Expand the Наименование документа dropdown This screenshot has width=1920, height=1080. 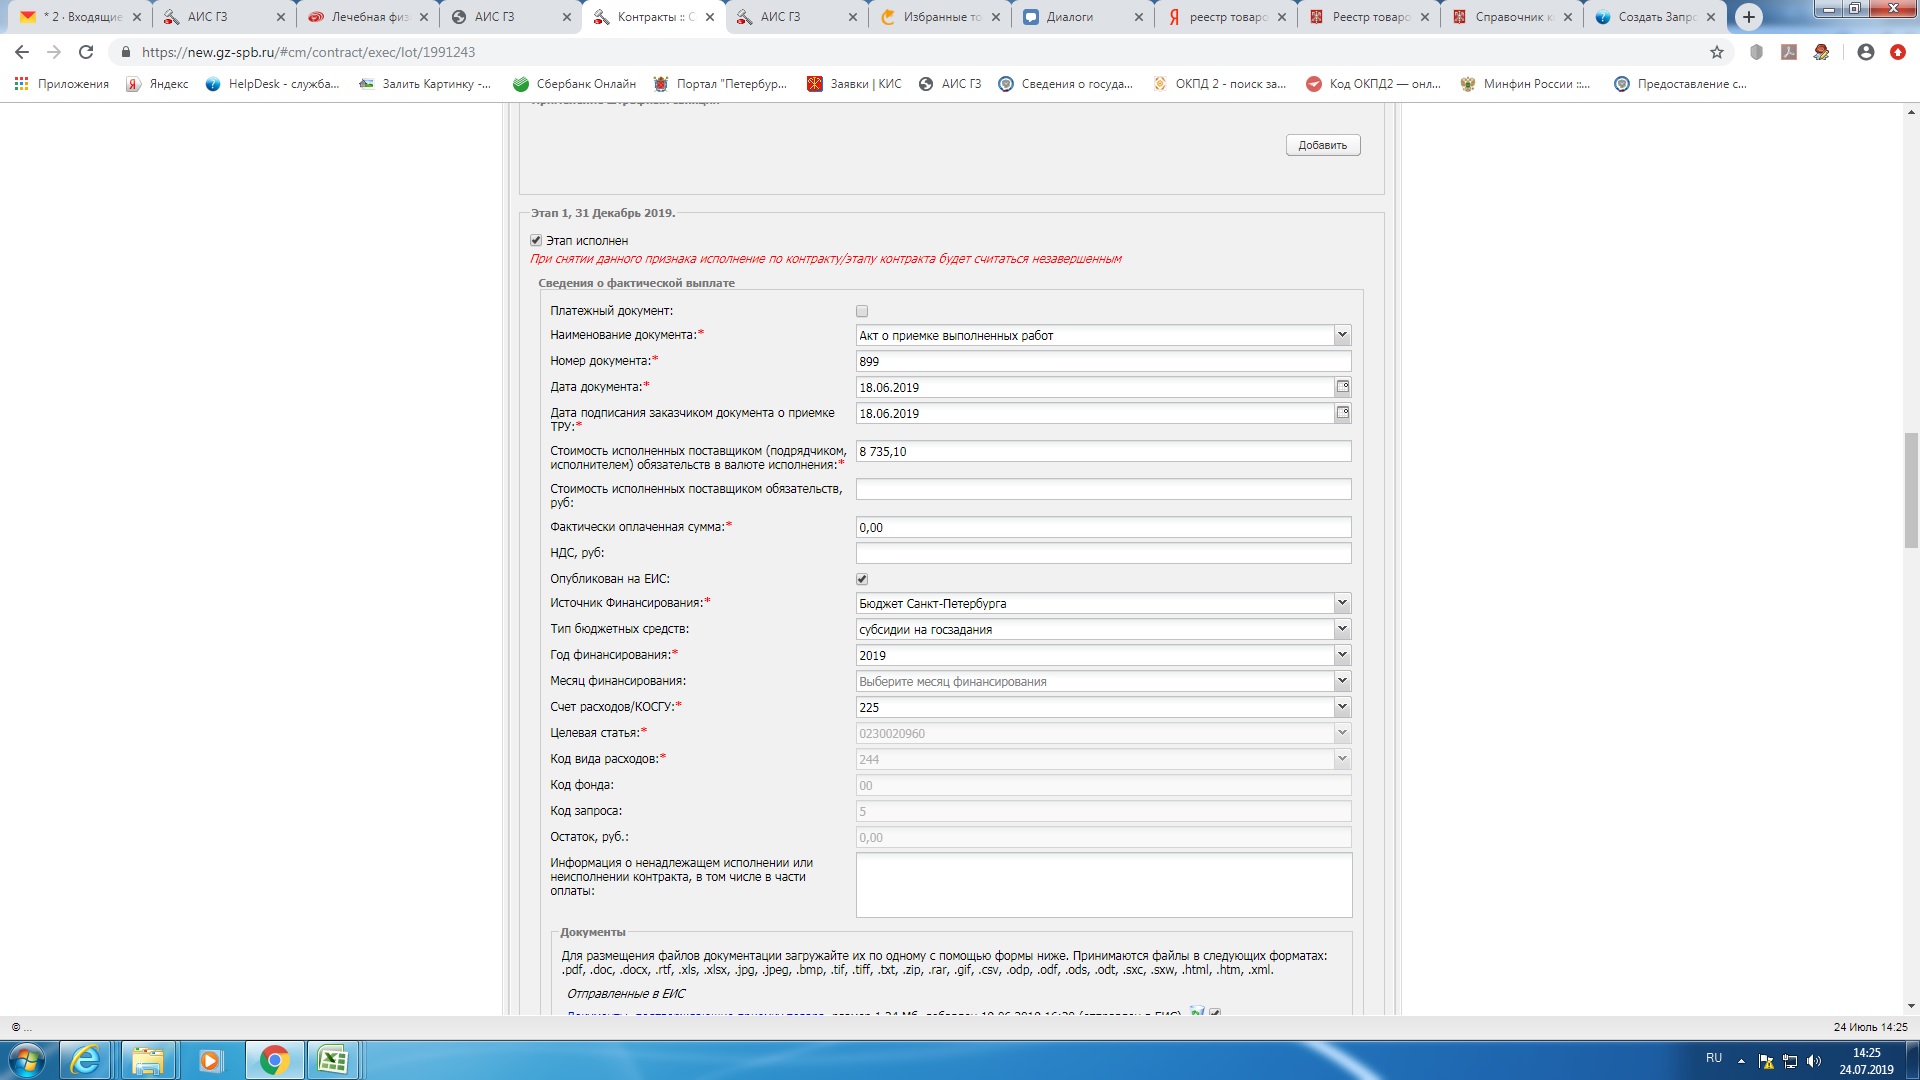(x=1342, y=335)
